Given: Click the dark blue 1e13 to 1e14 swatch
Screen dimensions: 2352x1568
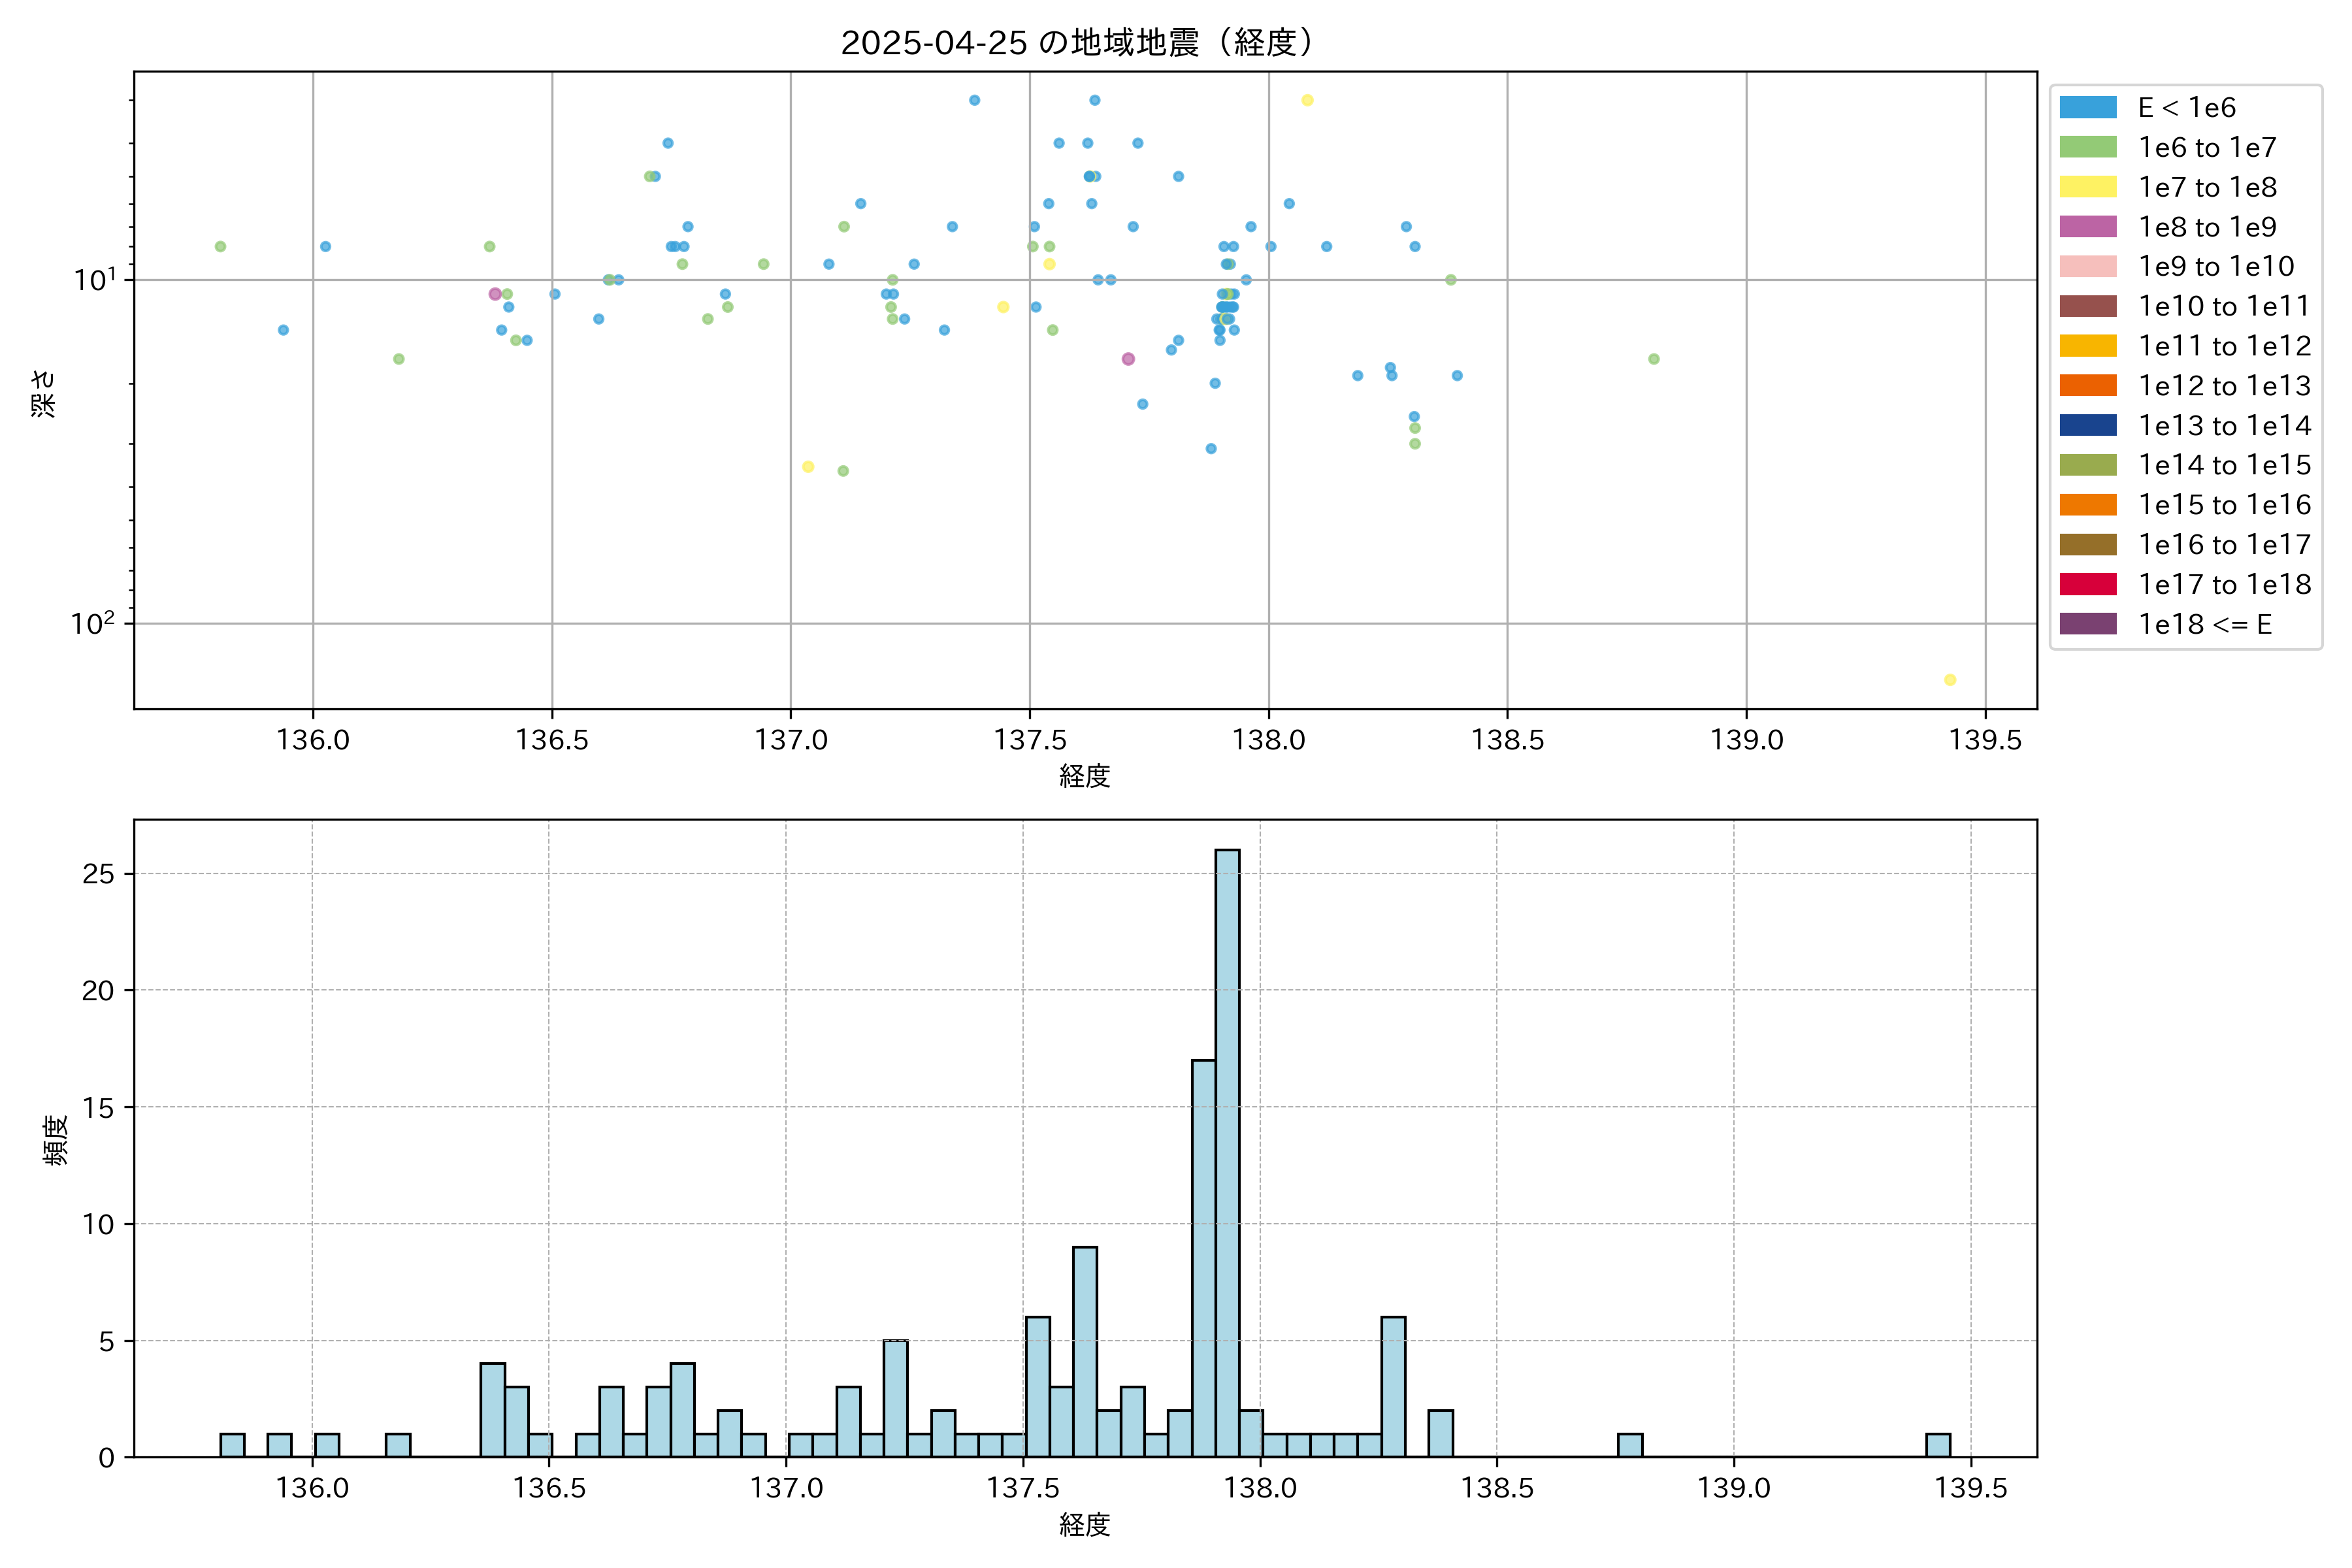Looking at the screenshot, I should tap(2087, 425).
